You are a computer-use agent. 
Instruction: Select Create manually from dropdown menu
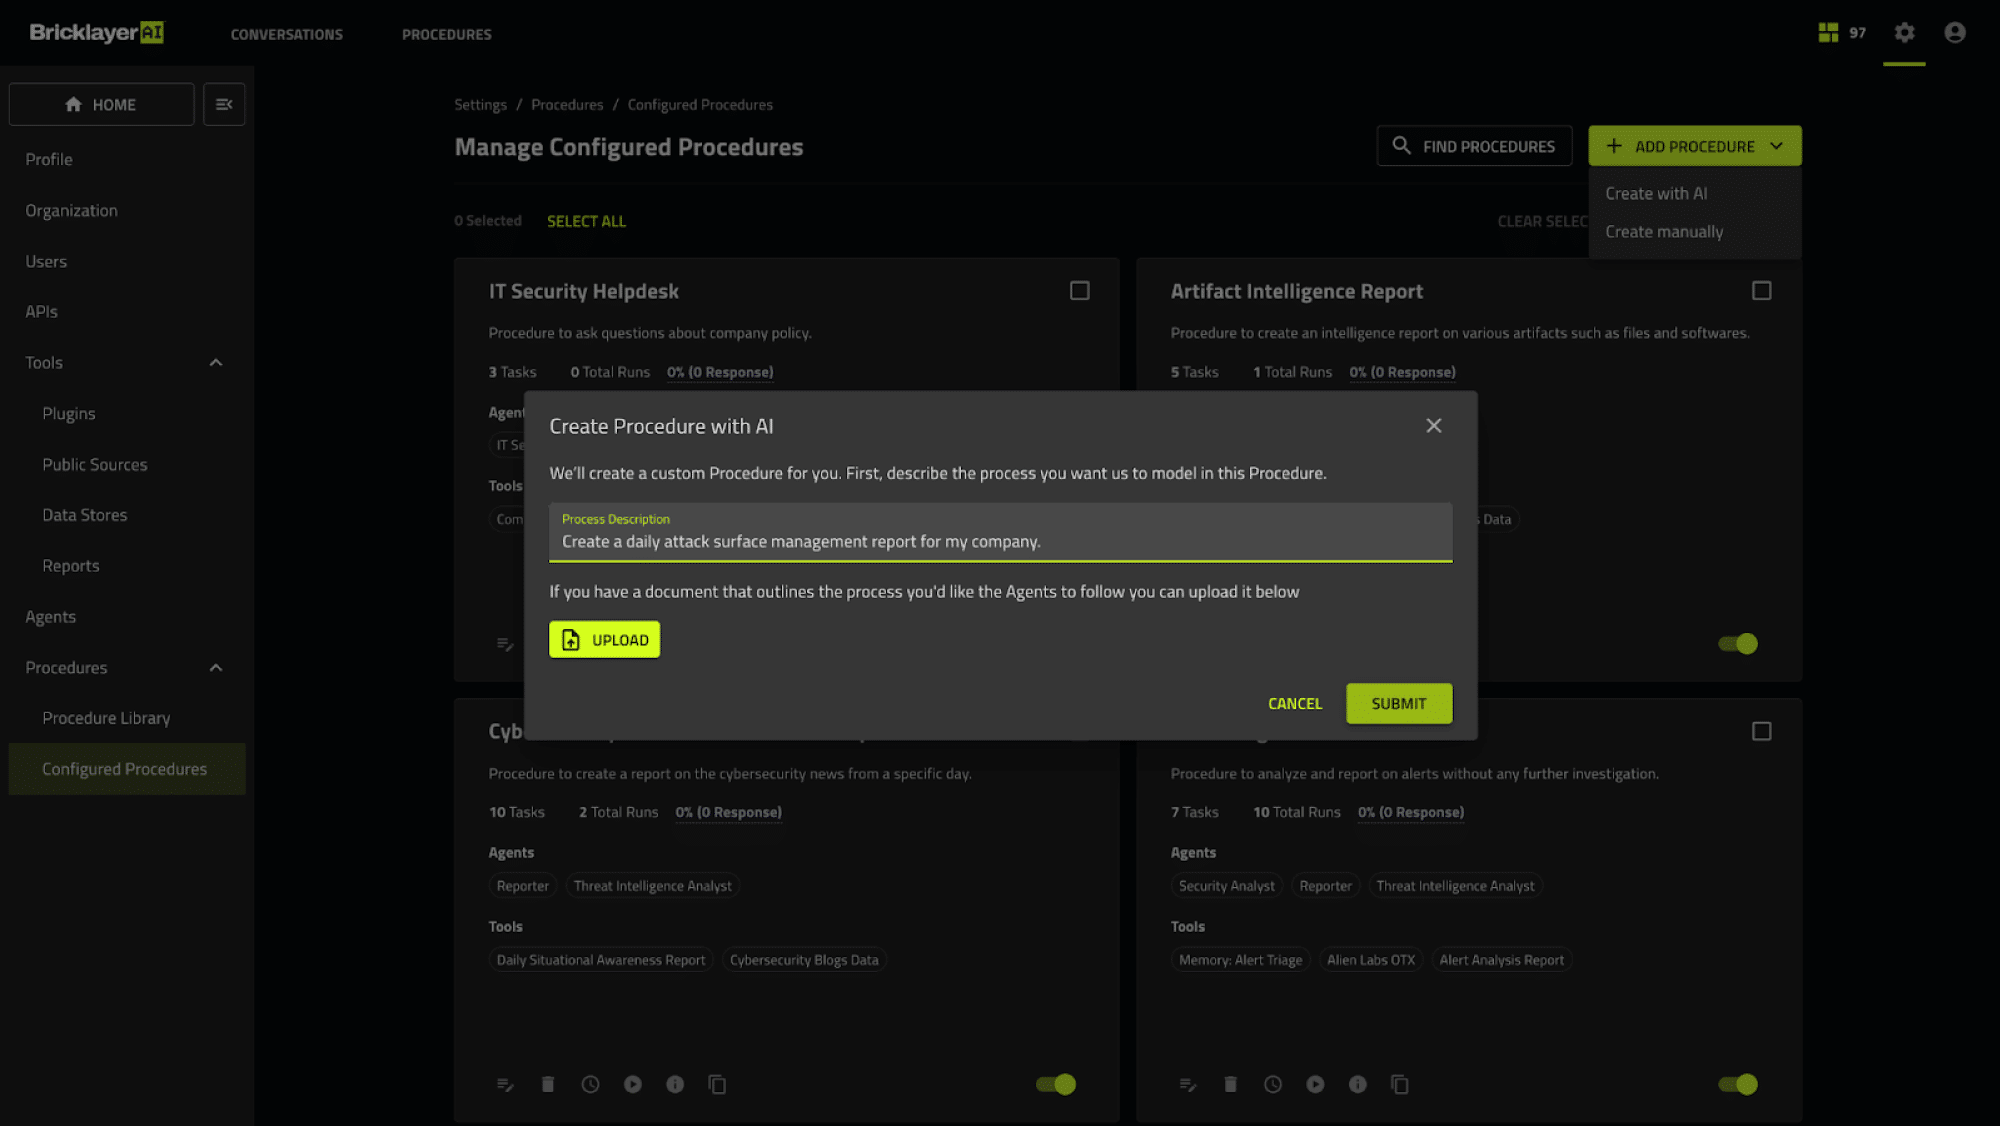pos(1664,232)
